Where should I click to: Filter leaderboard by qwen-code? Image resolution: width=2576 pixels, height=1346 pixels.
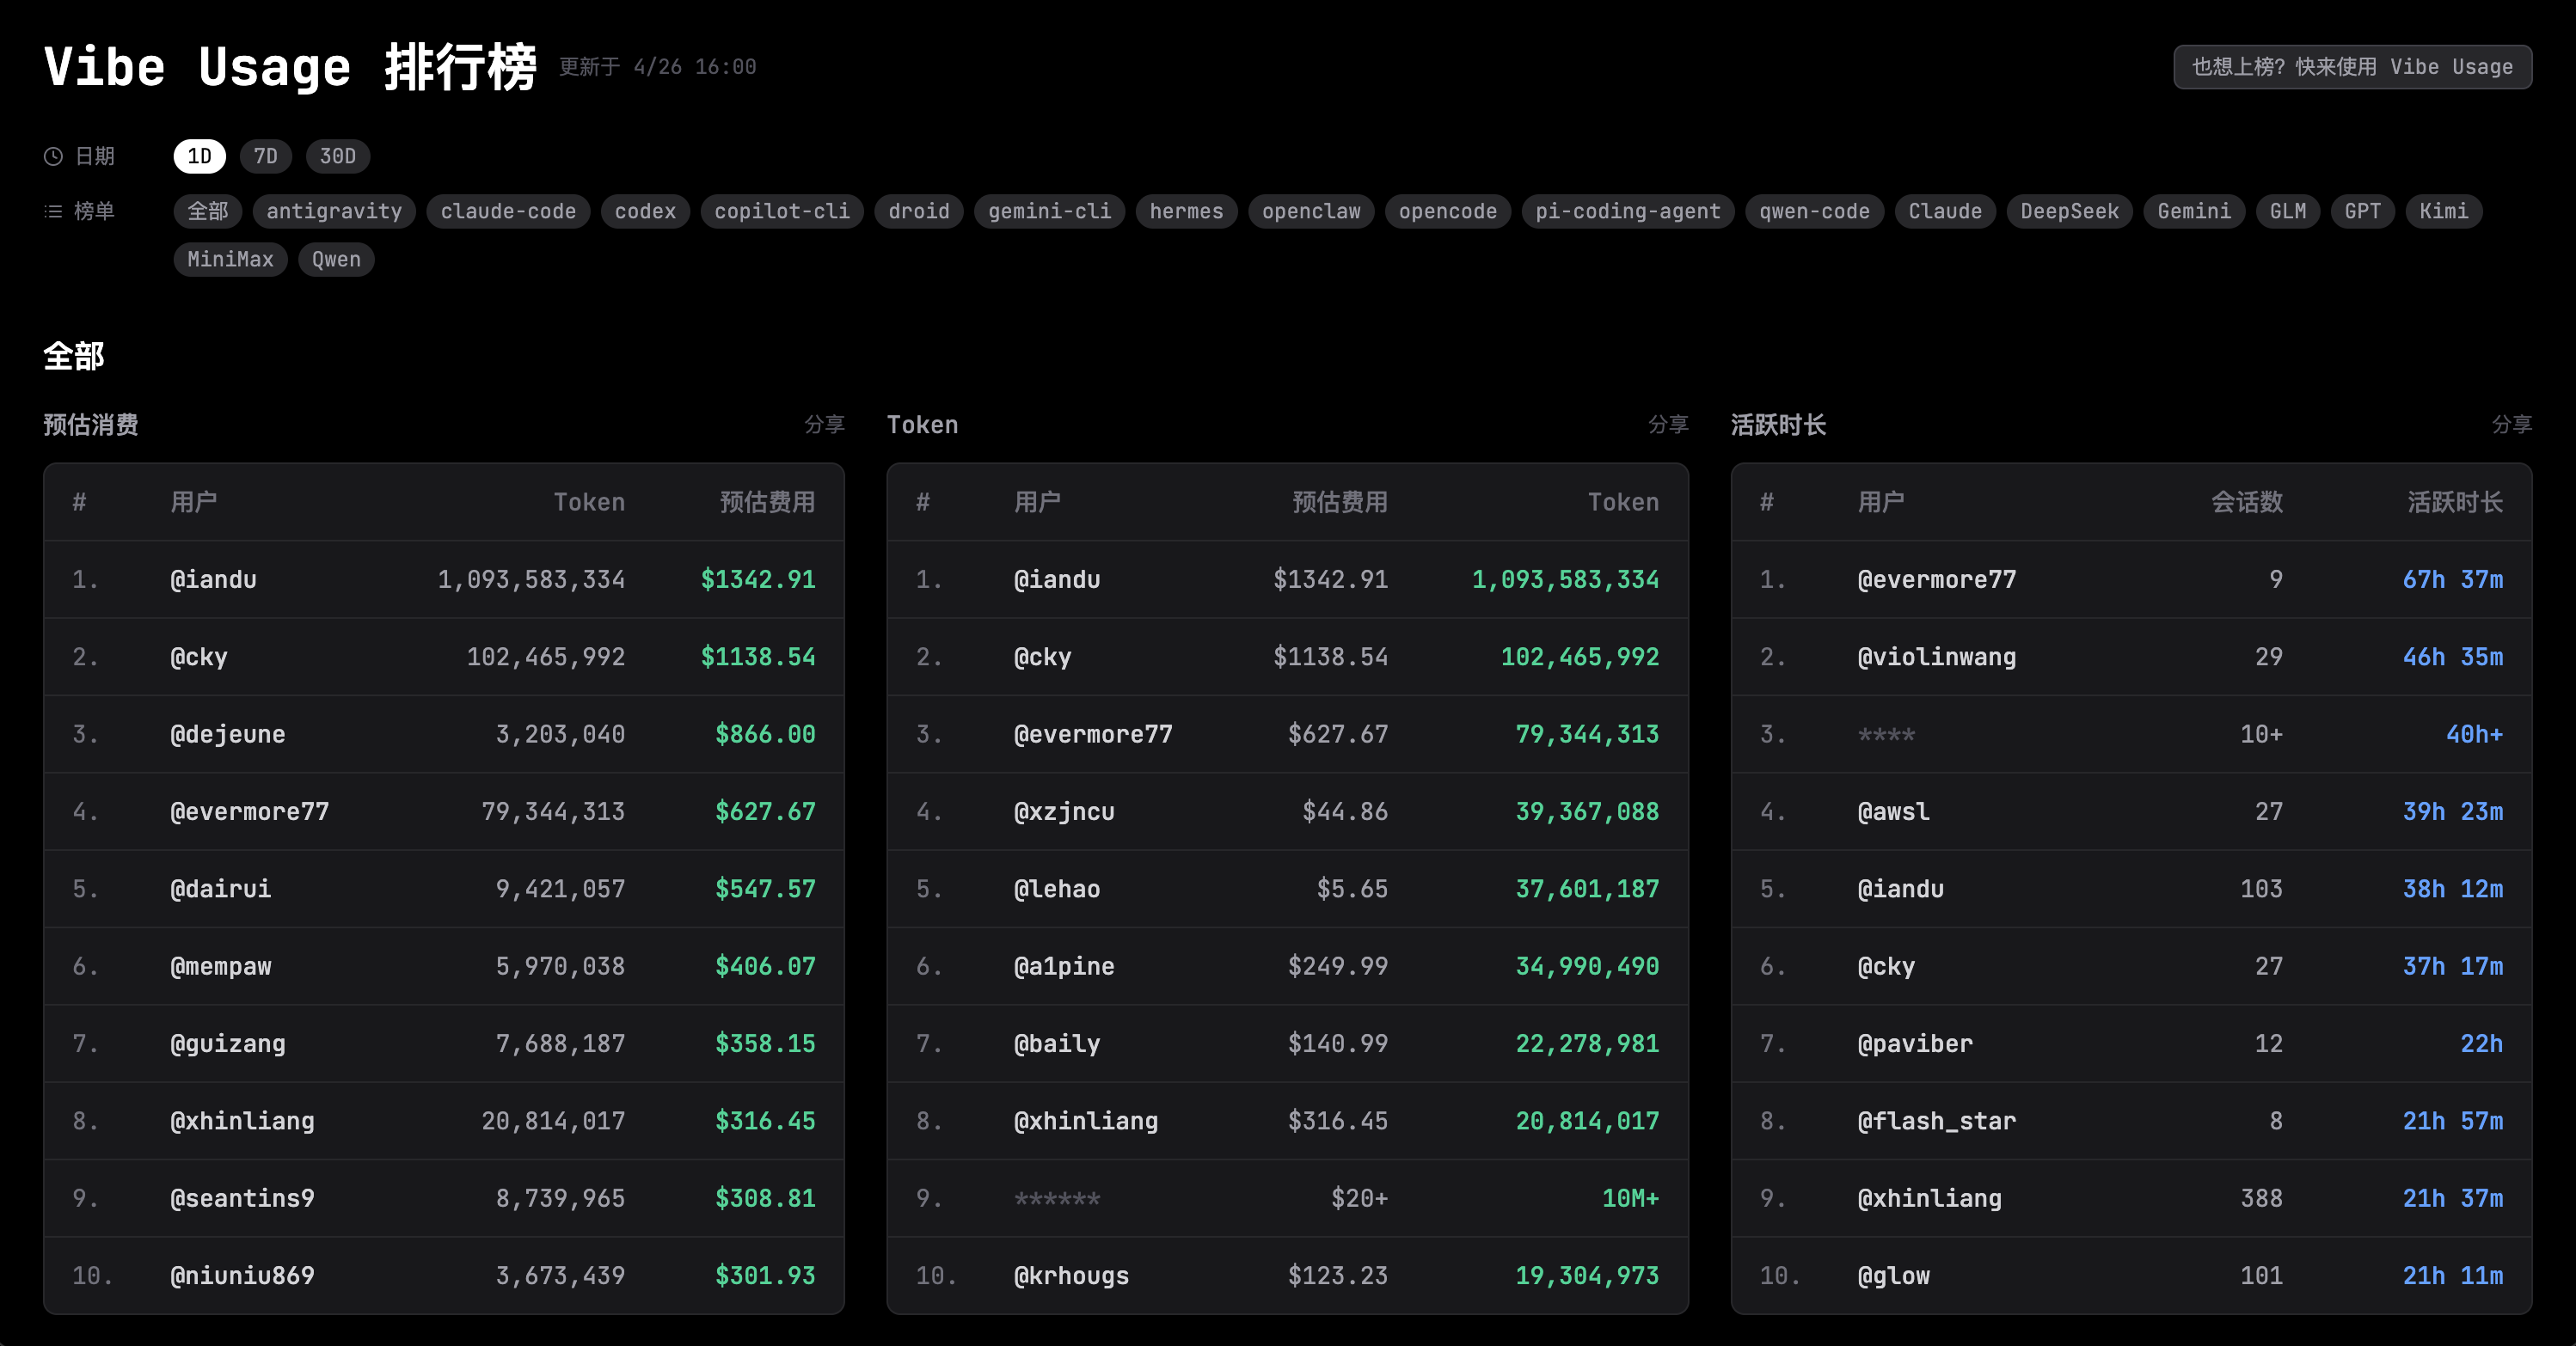tap(1814, 211)
